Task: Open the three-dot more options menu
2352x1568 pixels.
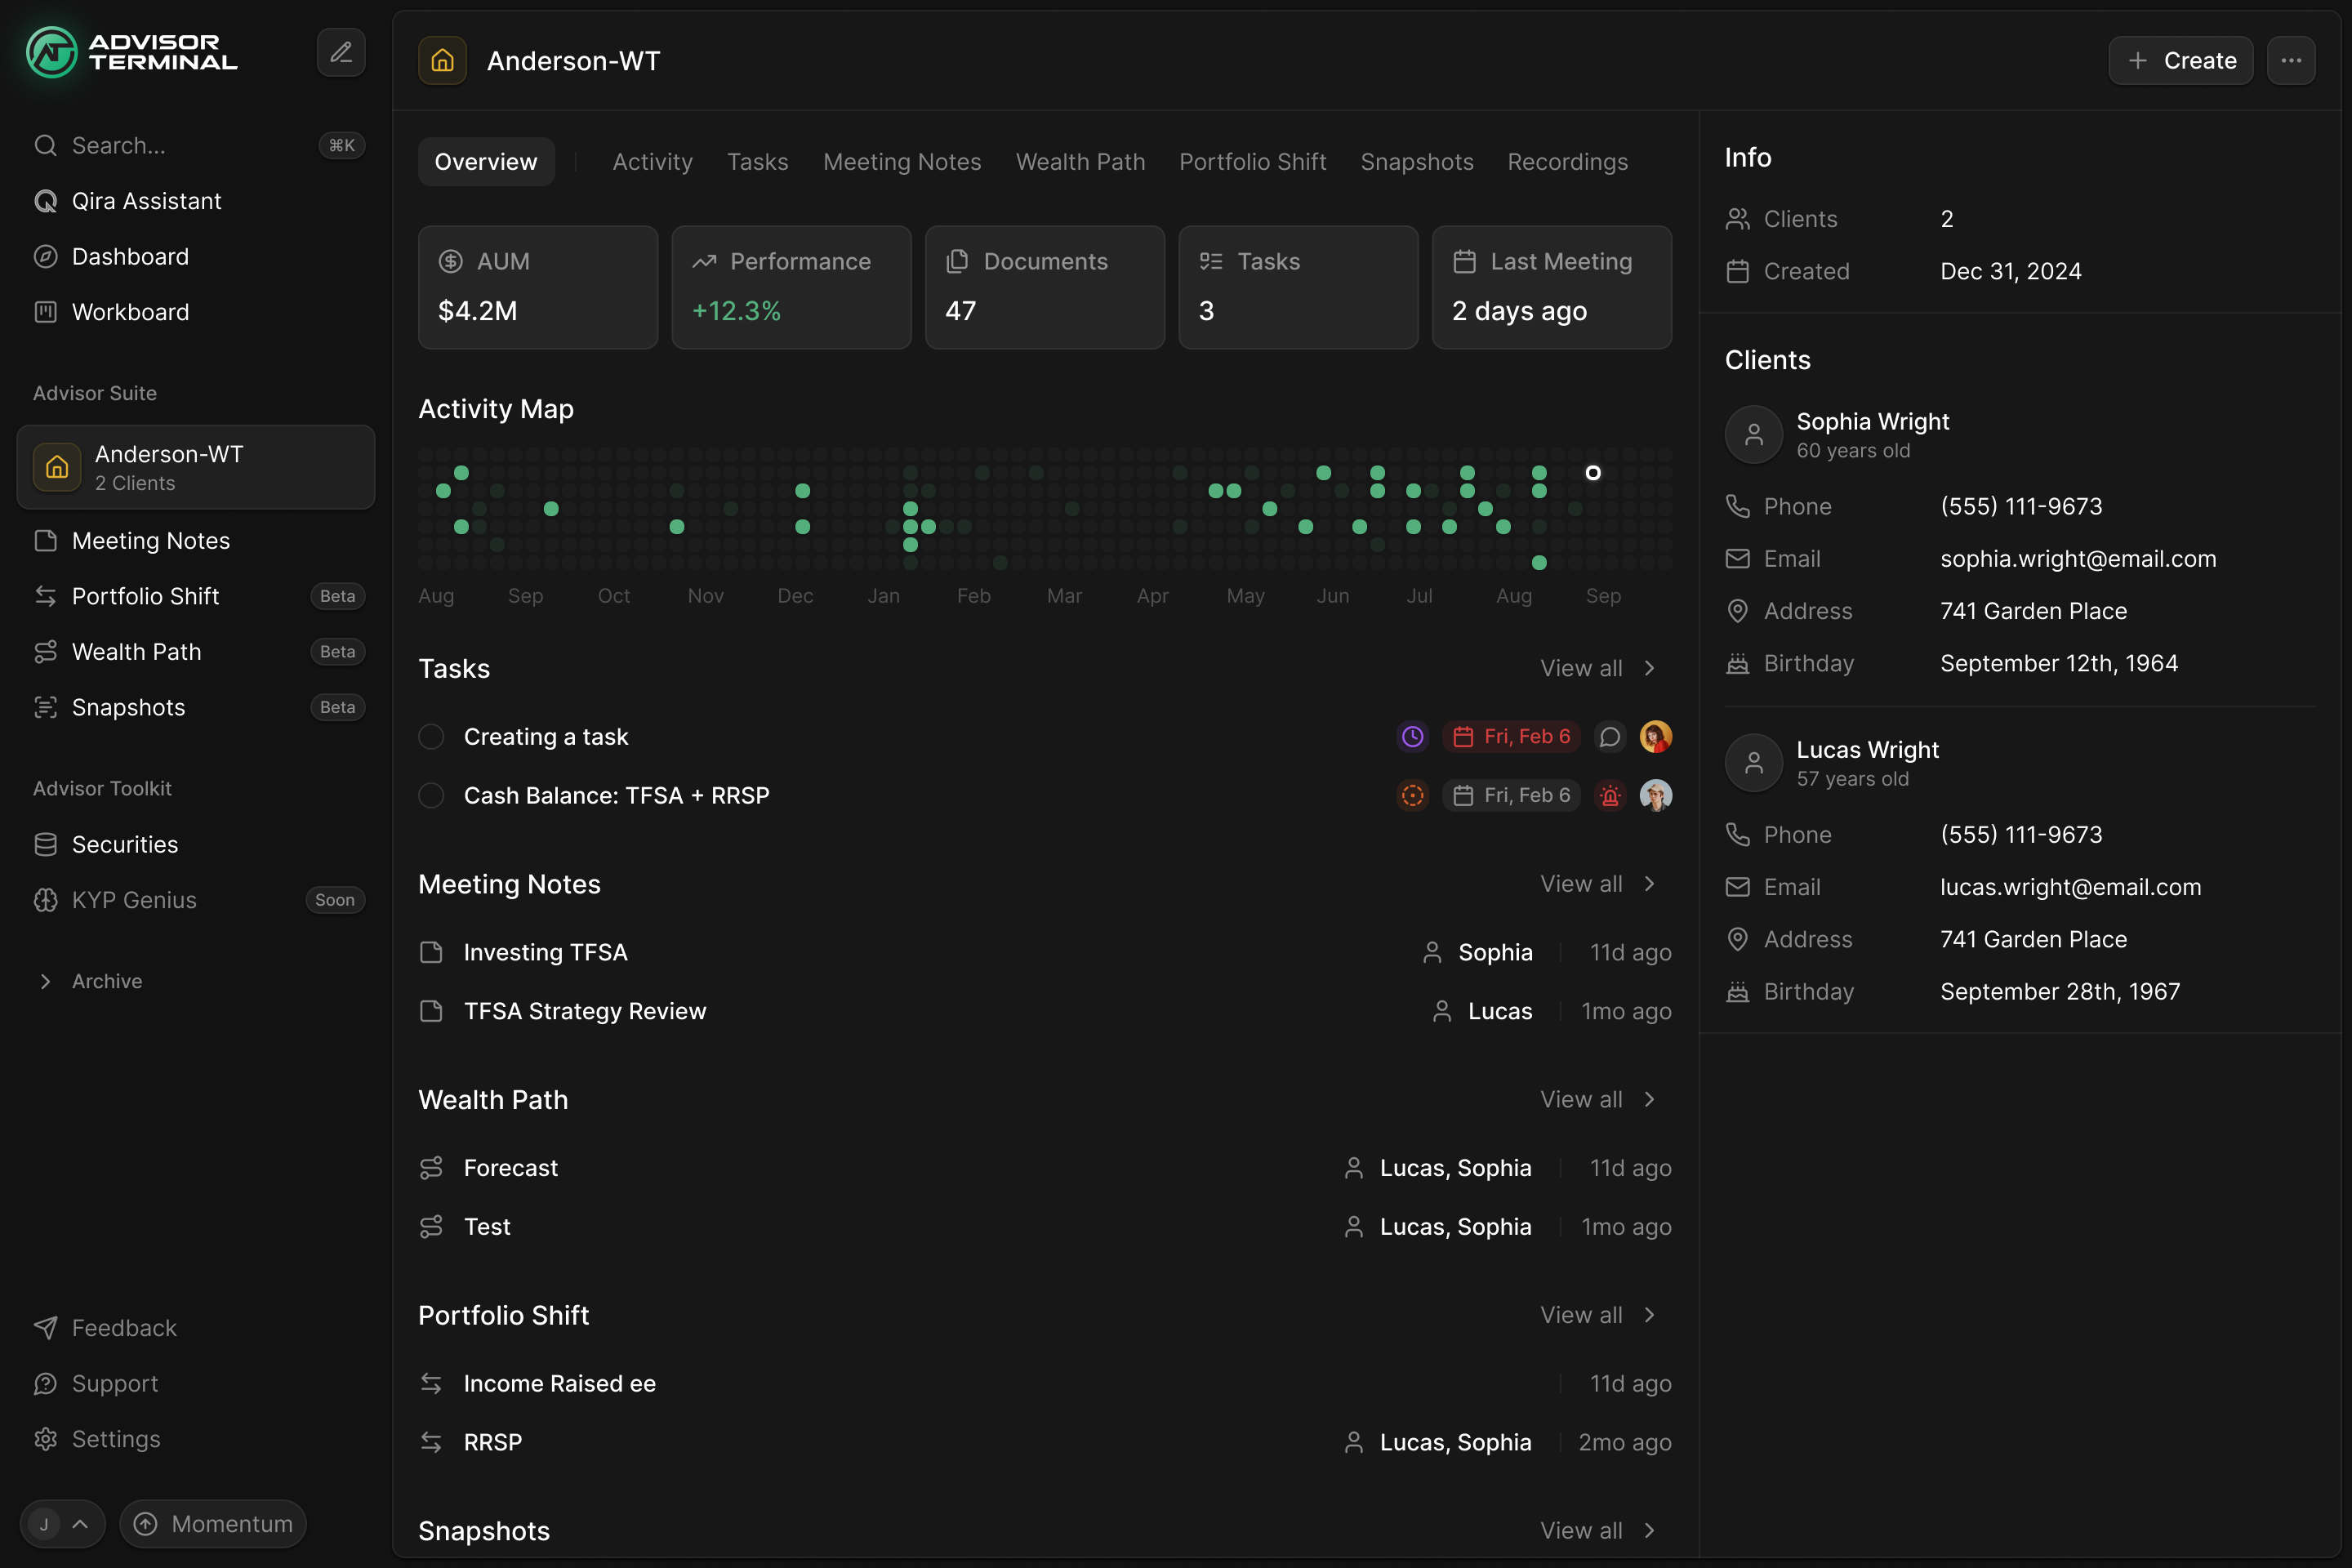Action: 2291,61
